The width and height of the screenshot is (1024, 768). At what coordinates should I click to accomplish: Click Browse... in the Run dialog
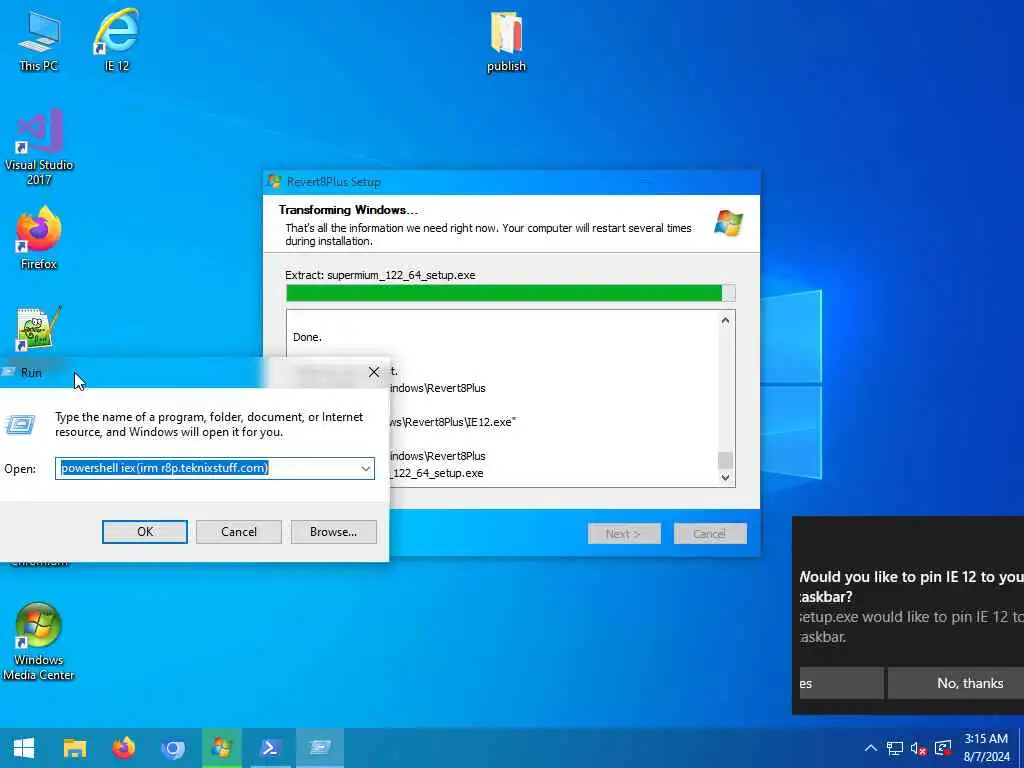(334, 532)
